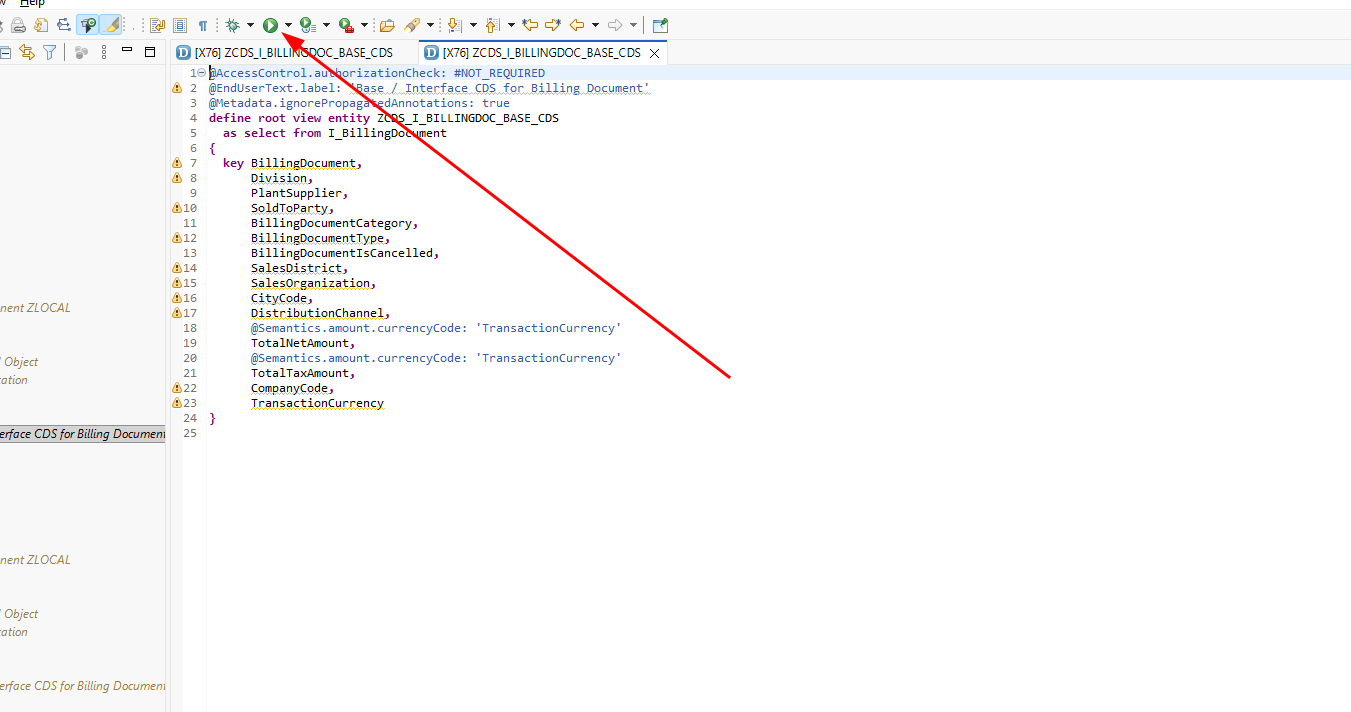
Task: Click the Back navigation arrow
Action: point(577,25)
